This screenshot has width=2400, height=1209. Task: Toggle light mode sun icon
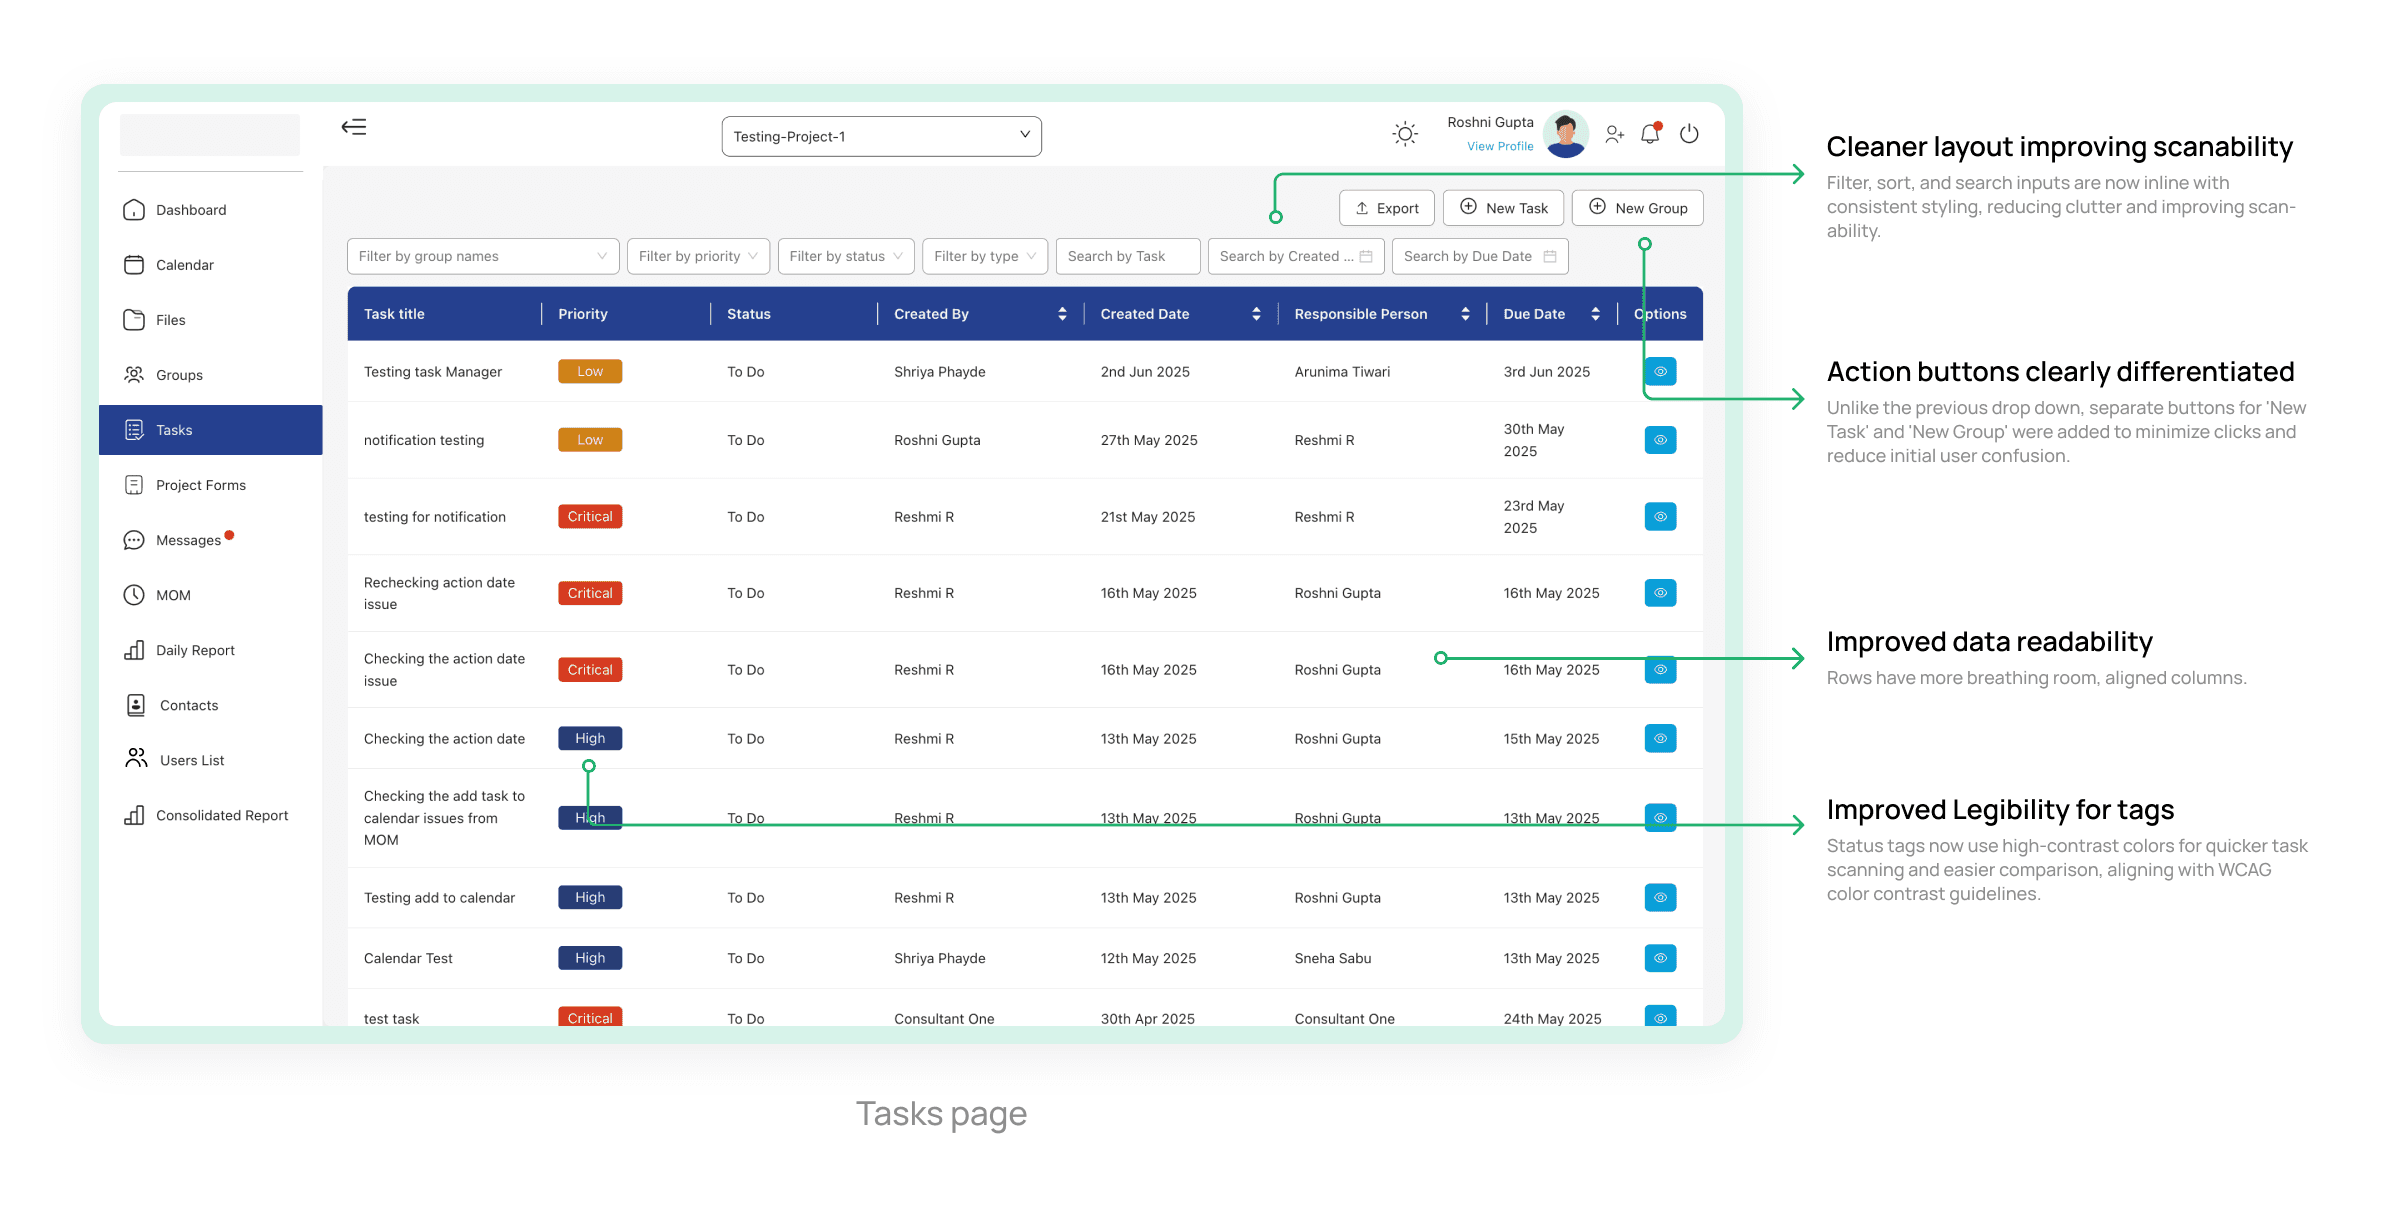[1405, 134]
